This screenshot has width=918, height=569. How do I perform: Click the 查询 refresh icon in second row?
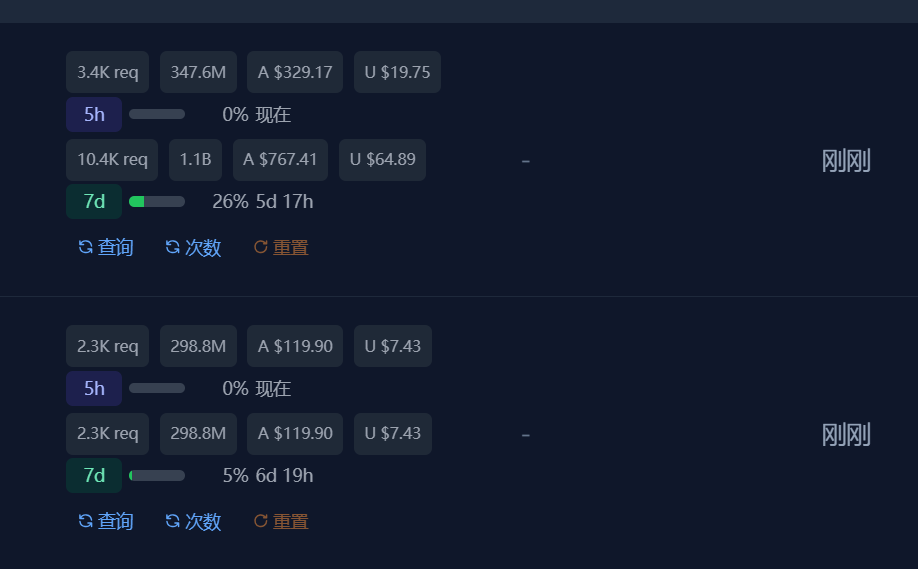coord(85,521)
